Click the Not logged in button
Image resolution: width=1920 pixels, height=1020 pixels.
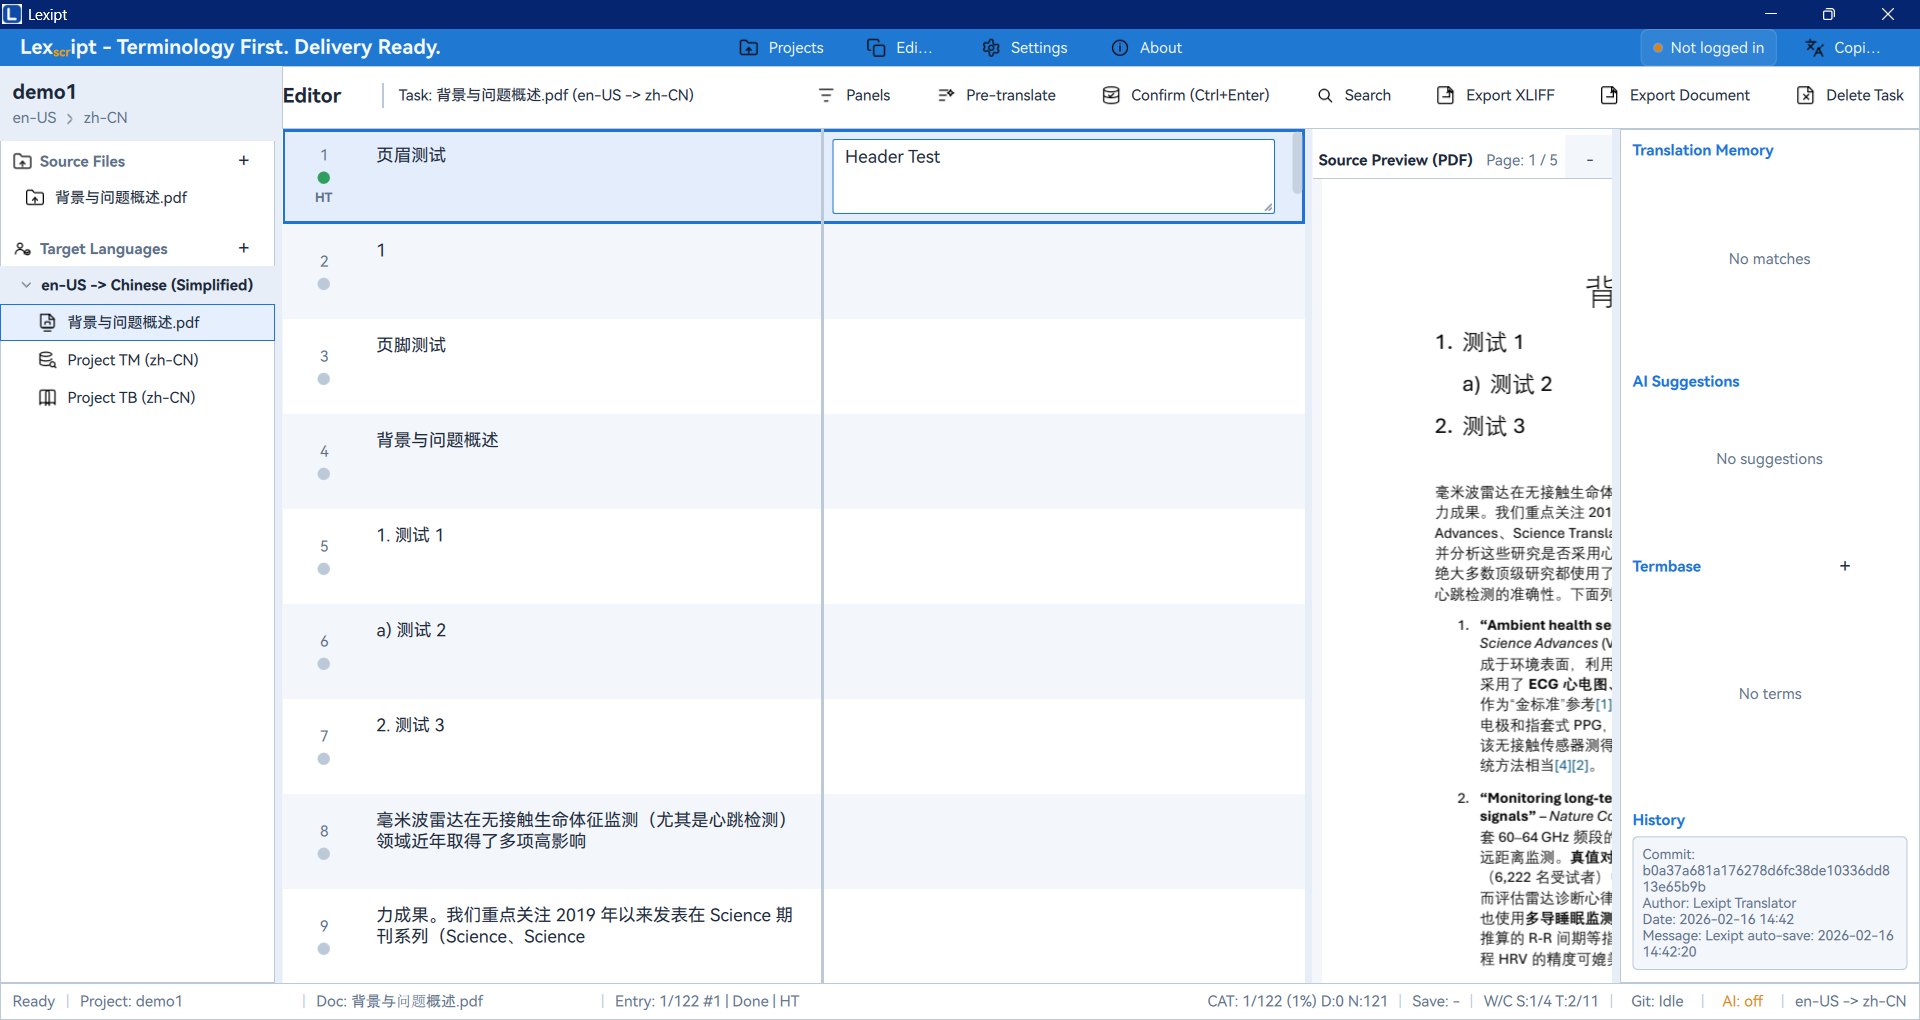coord(1708,48)
